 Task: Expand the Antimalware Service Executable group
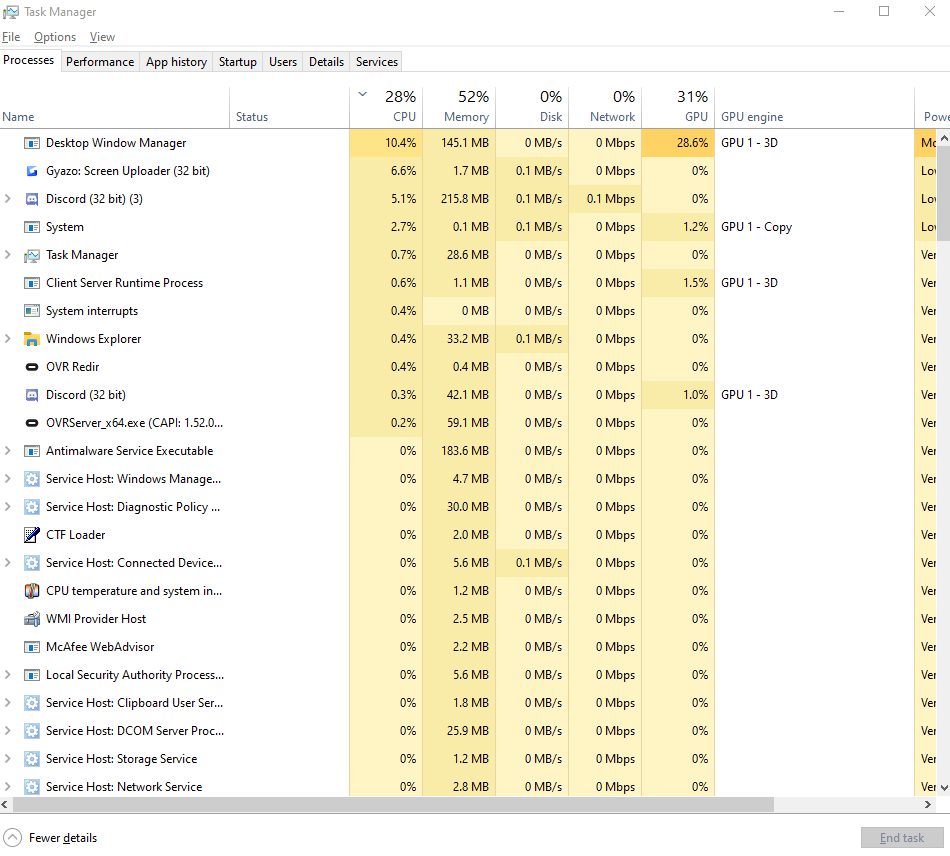click(x=8, y=451)
